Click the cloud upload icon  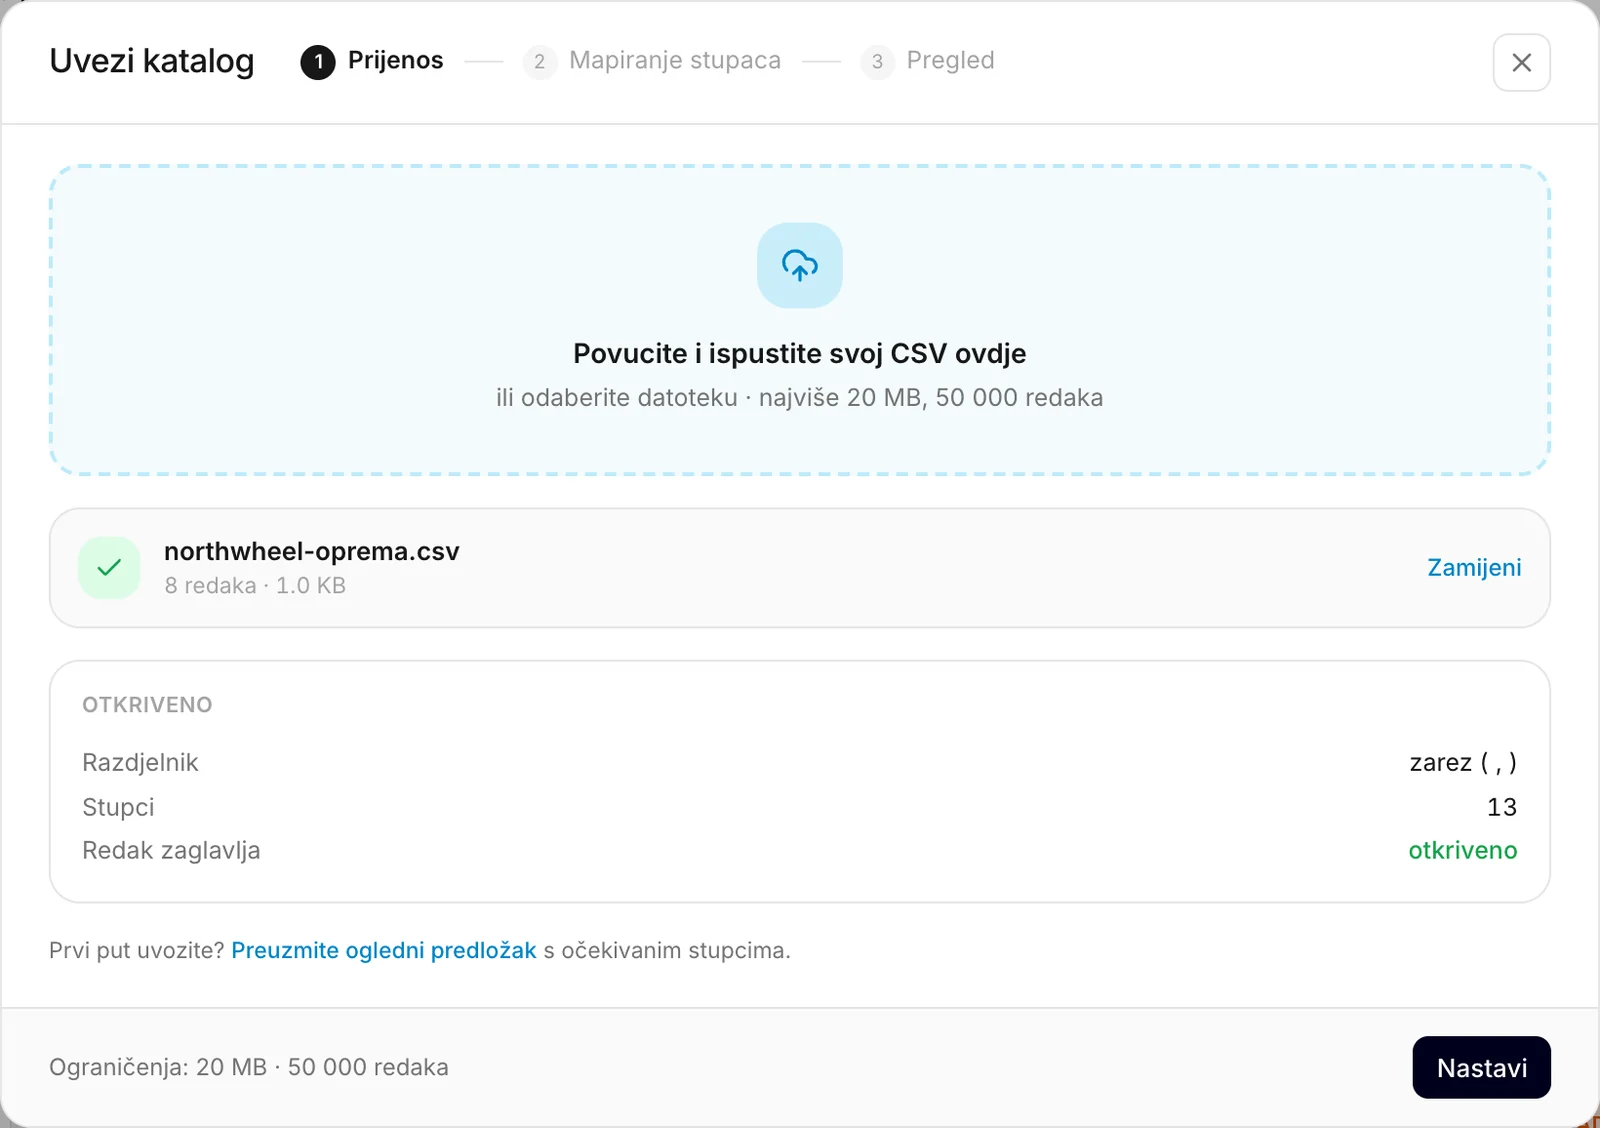pos(800,265)
